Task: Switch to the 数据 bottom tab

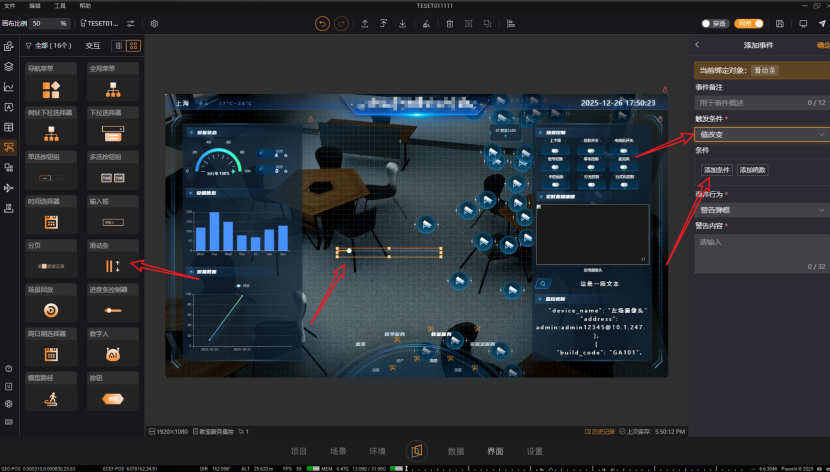Action: pos(456,451)
